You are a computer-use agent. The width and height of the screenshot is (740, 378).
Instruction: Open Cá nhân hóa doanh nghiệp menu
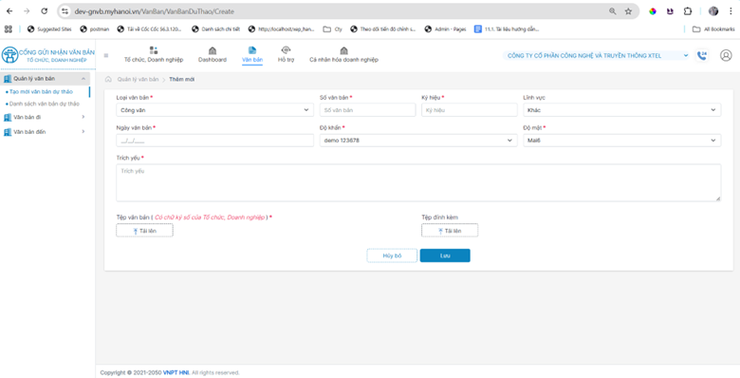click(x=344, y=55)
